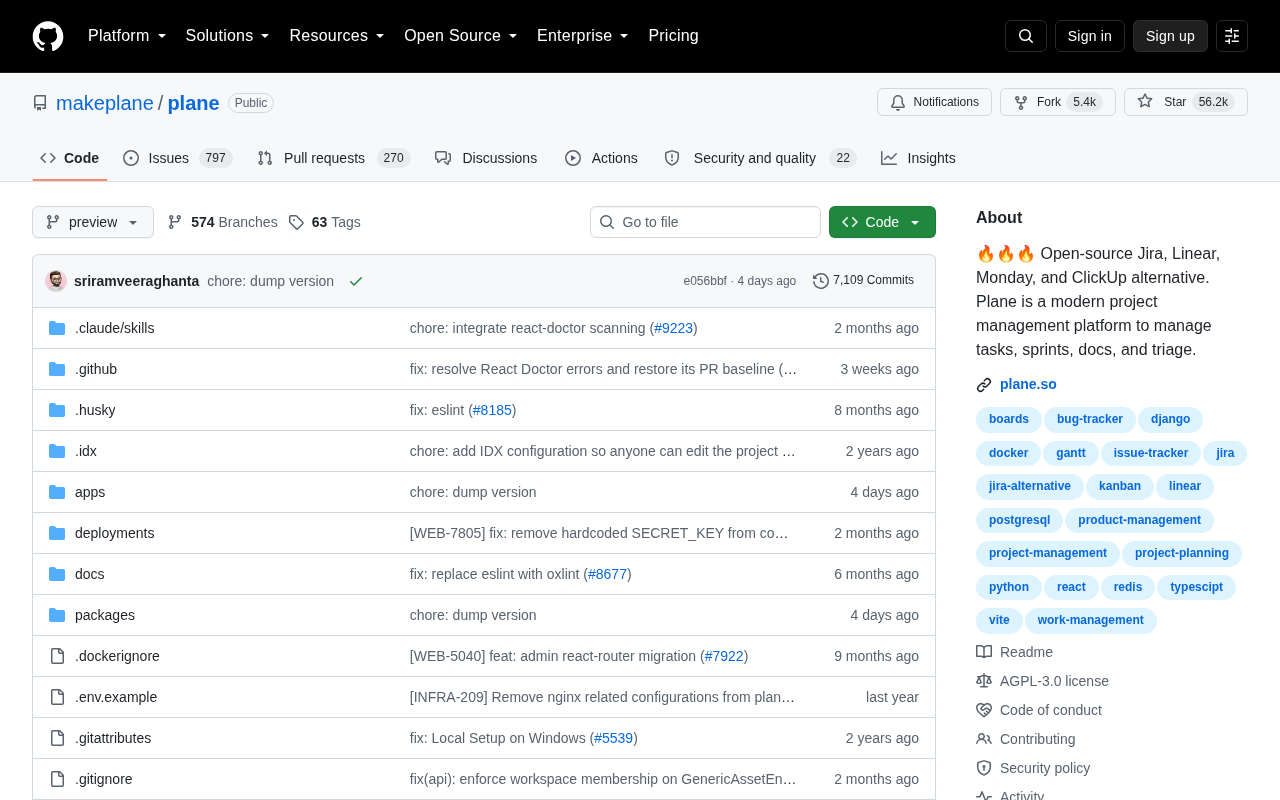Click the folder icon beside .github
The width and height of the screenshot is (1280, 800).
57,369
